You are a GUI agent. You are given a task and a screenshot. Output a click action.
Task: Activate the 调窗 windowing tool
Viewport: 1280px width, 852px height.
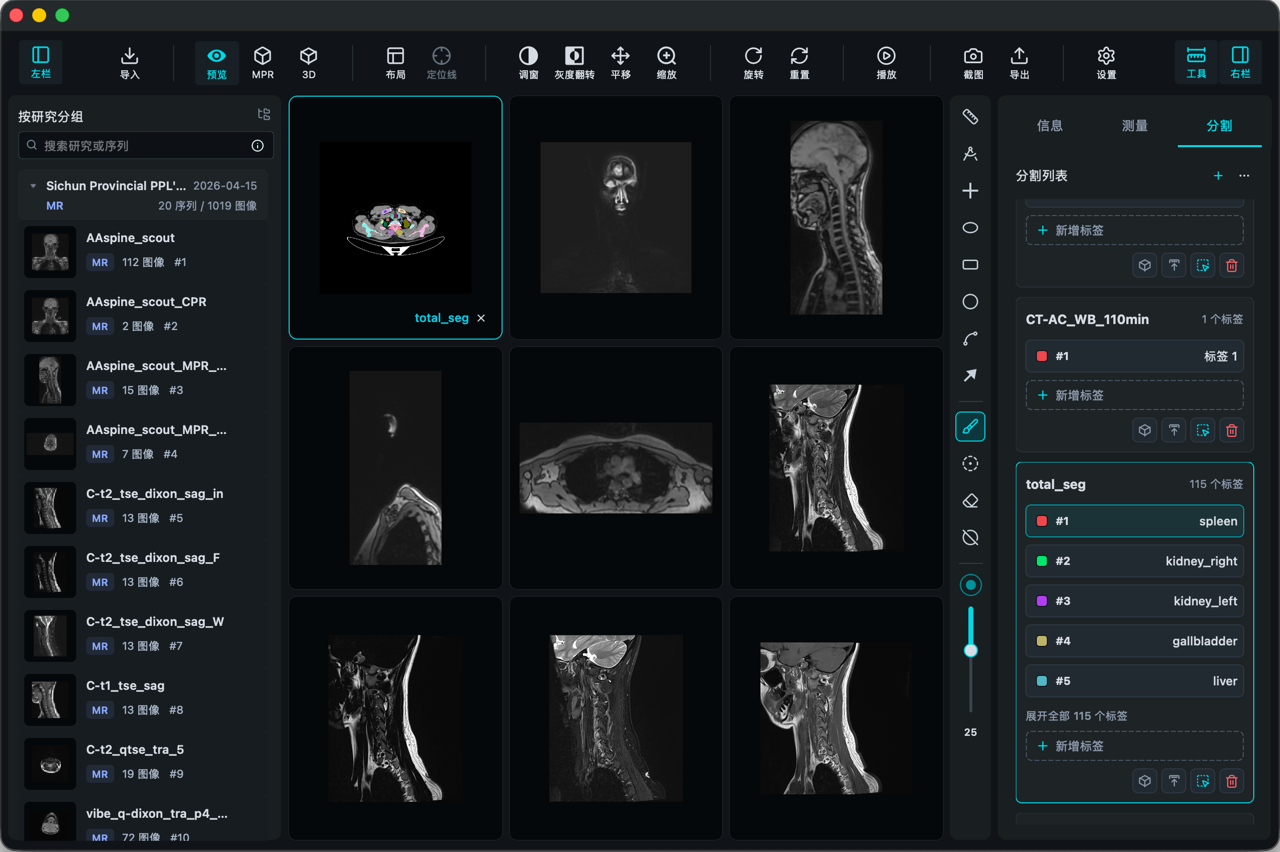click(x=528, y=62)
